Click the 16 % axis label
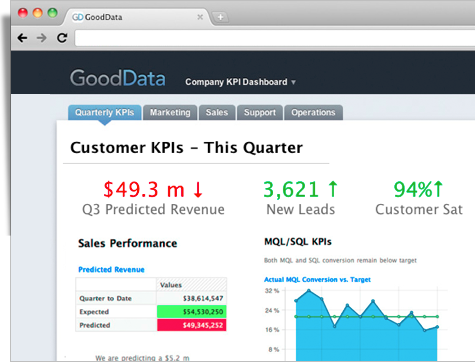Screen dimensions: 475x362 pyautogui.click(x=272, y=330)
